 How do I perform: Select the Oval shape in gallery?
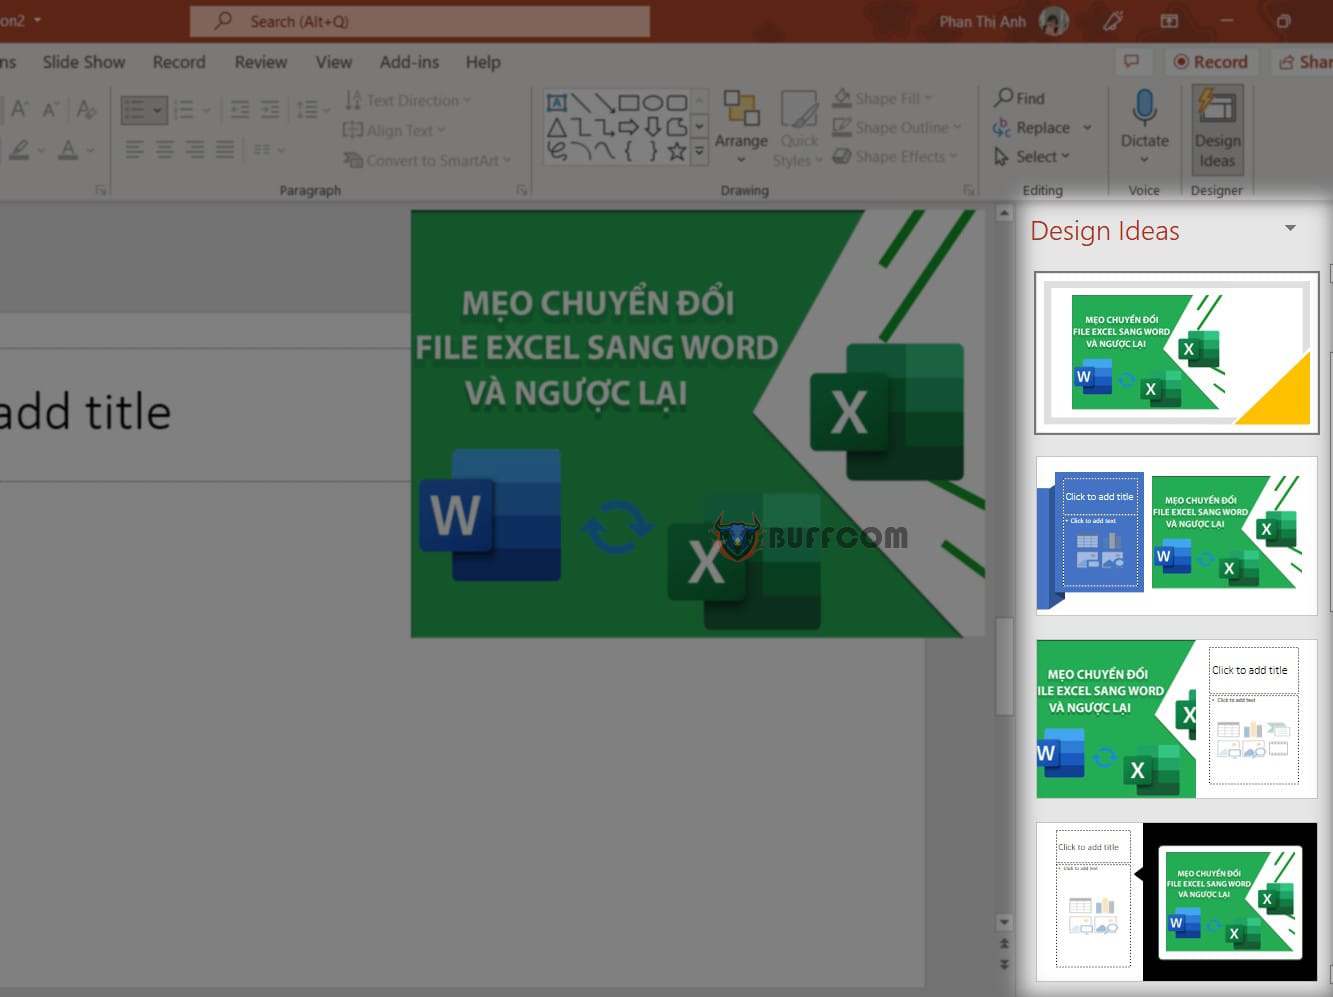click(x=653, y=102)
